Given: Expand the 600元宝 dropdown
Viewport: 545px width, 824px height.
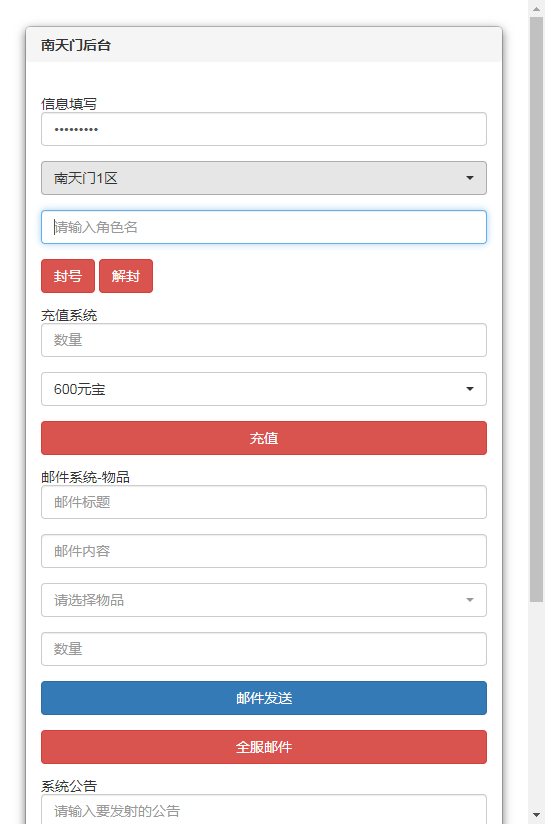Looking at the screenshot, I should 264,389.
